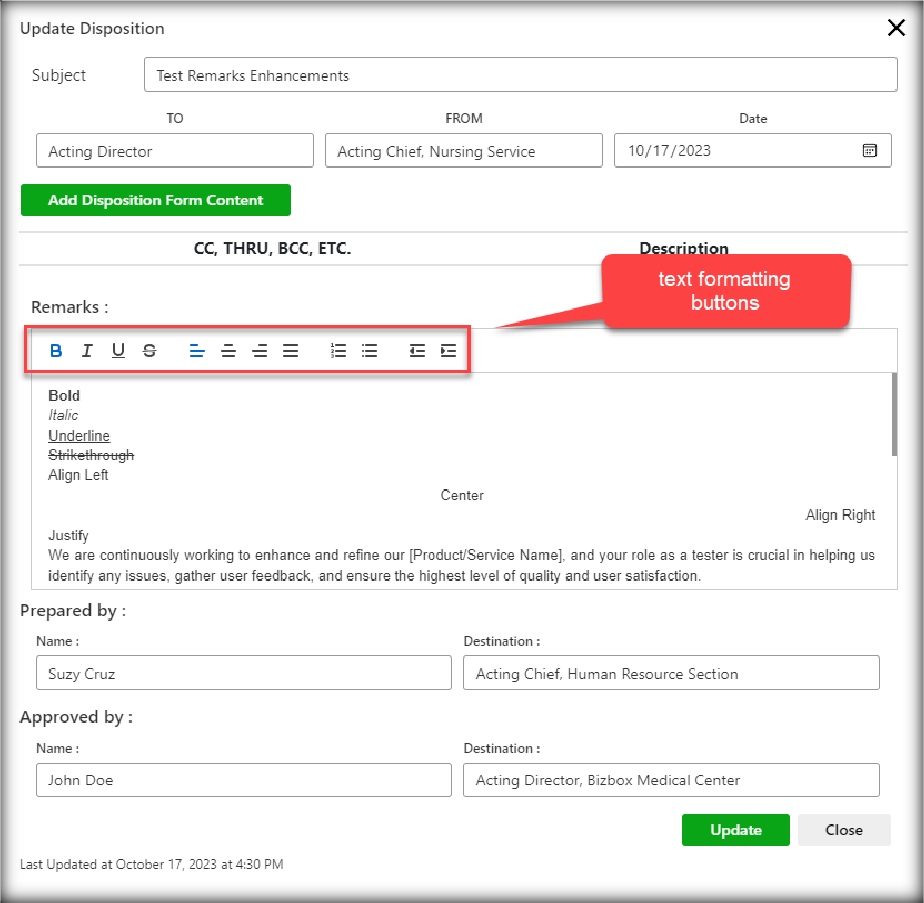Click Add Disposition Form Content button
924x903 pixels.
pyautogui.click(x=156, y=200)
